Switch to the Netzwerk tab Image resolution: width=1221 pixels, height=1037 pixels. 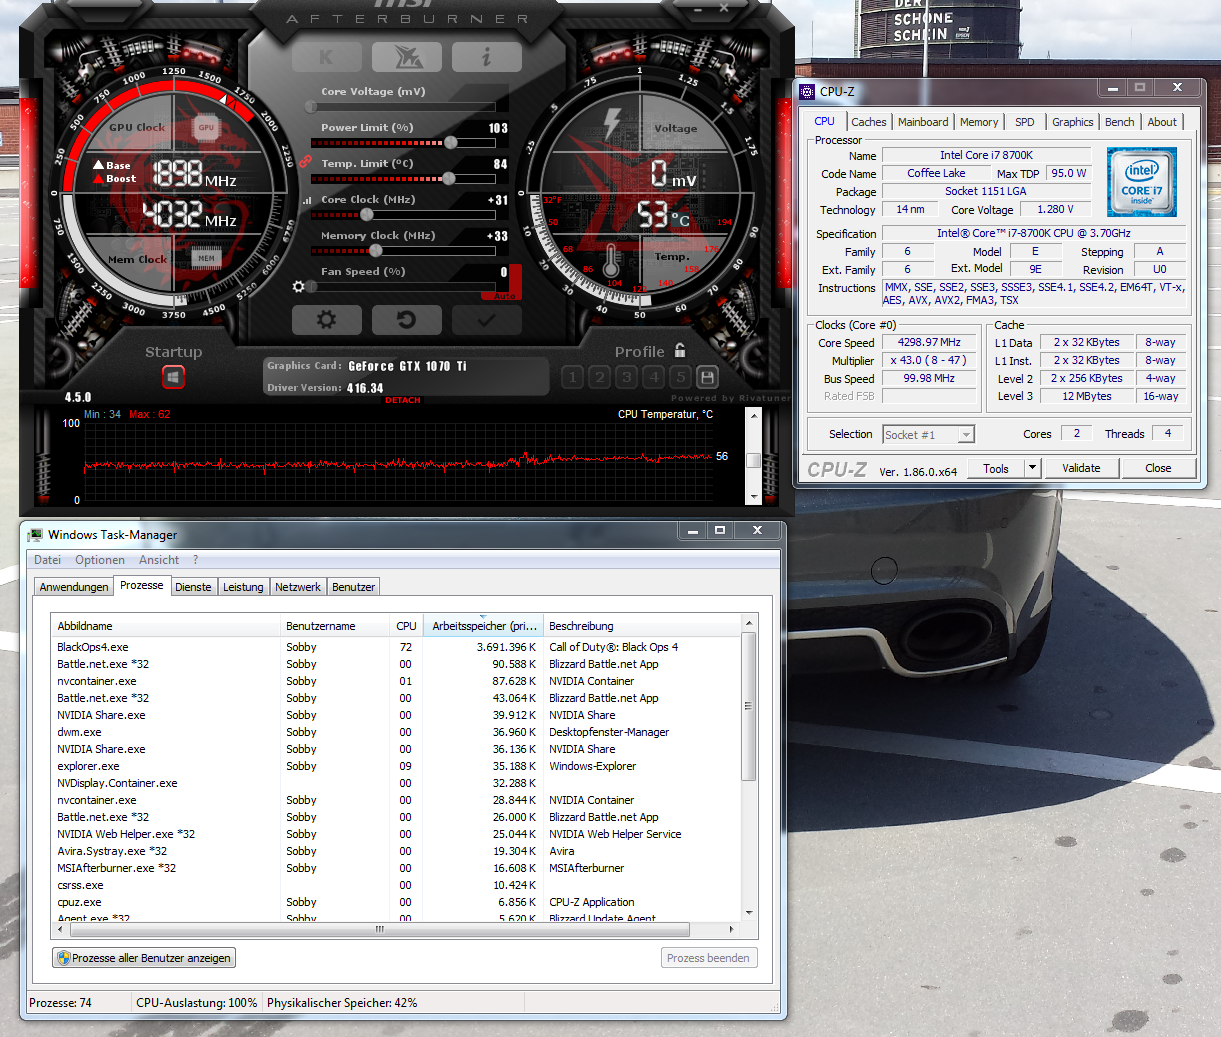(x=298, y=587)
